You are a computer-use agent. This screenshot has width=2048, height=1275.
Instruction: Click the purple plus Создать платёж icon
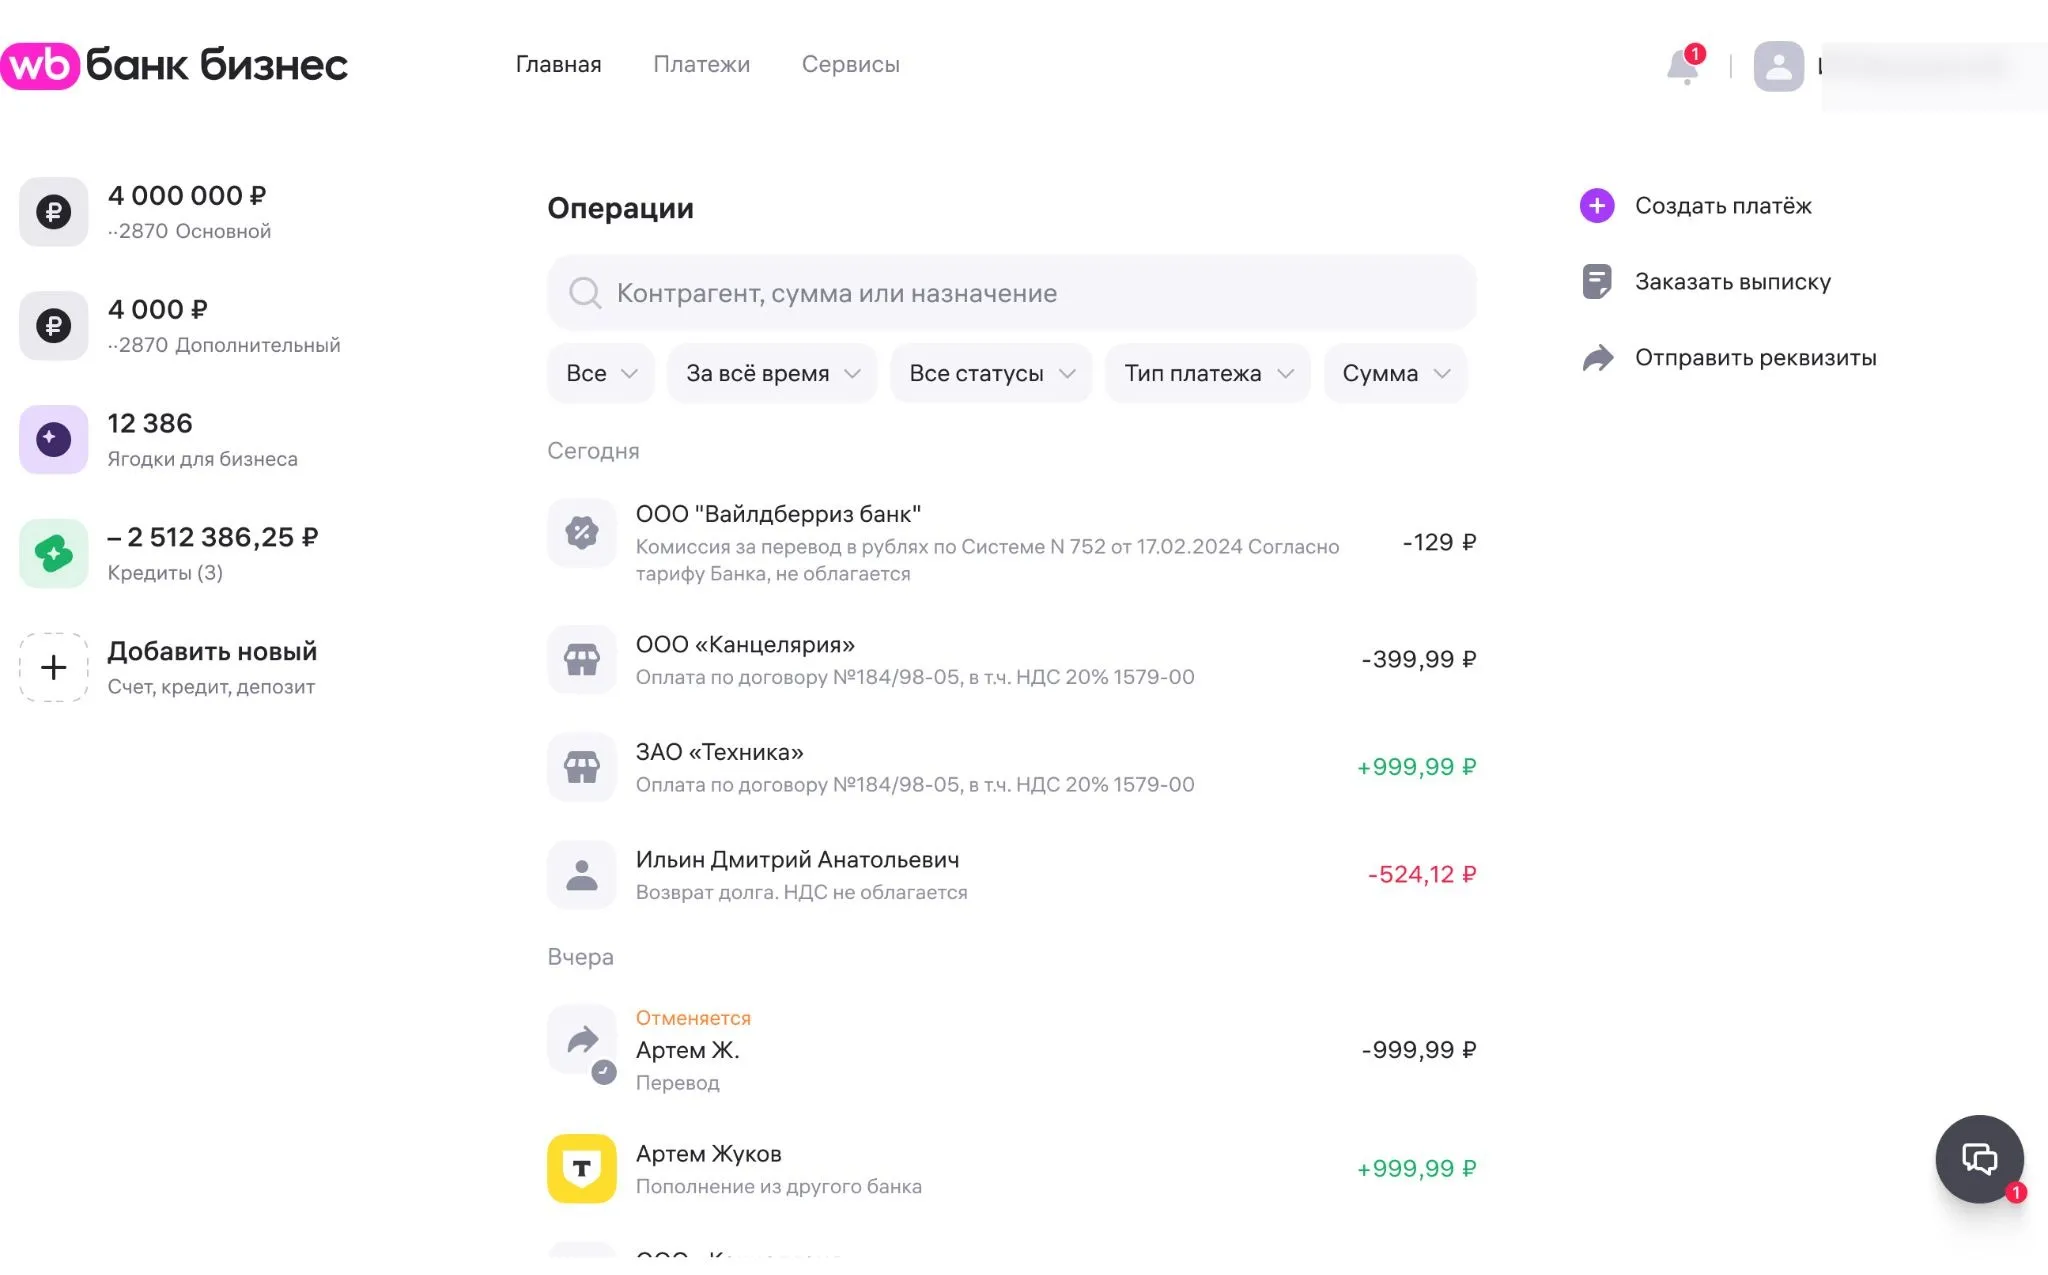[x=1597, y=206]
